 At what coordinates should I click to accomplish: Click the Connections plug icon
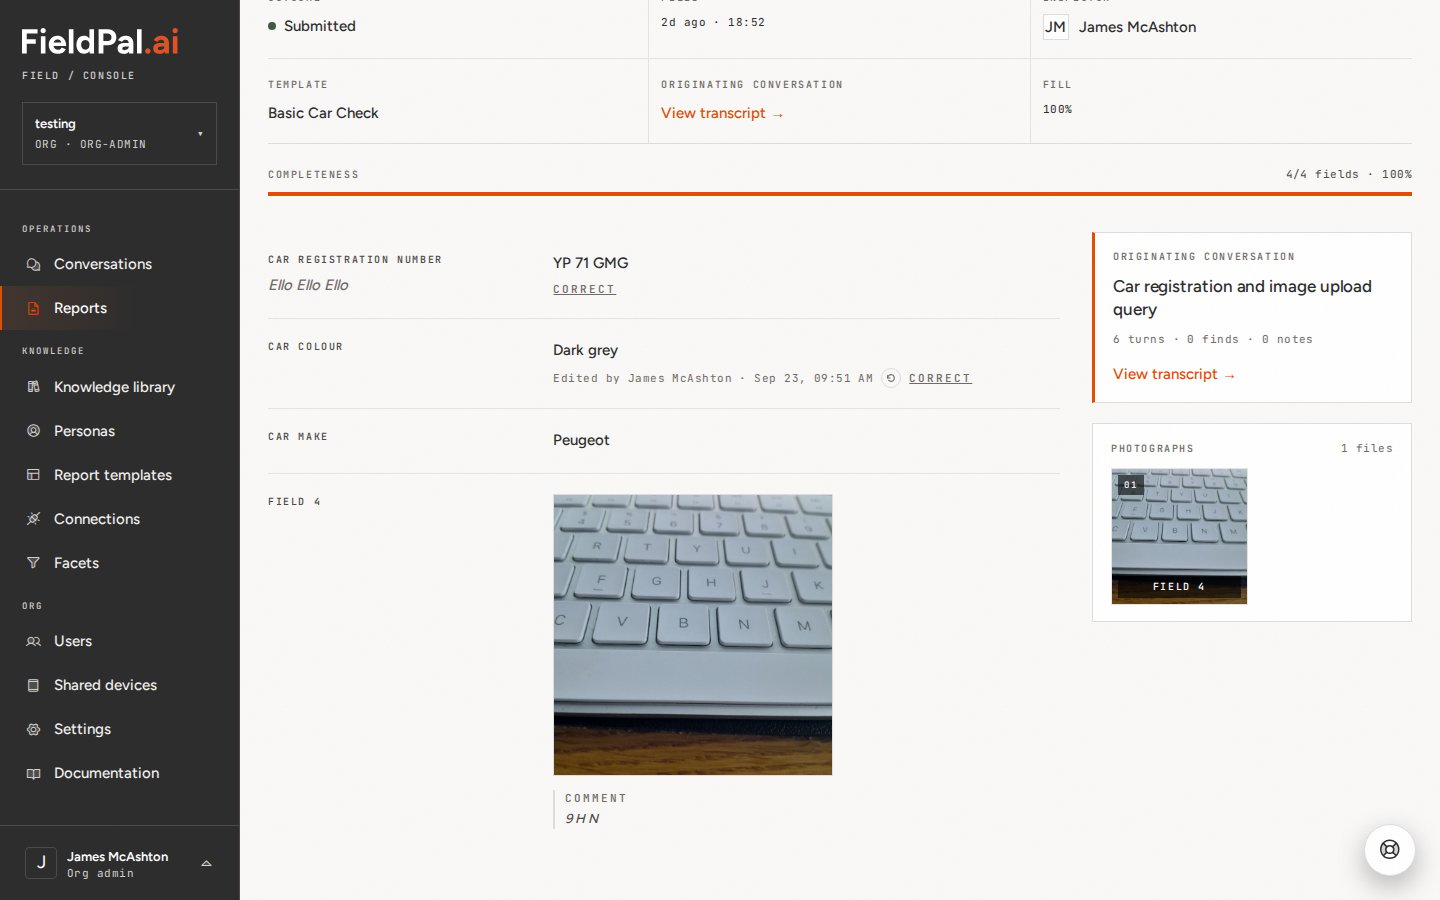[33, 519]
